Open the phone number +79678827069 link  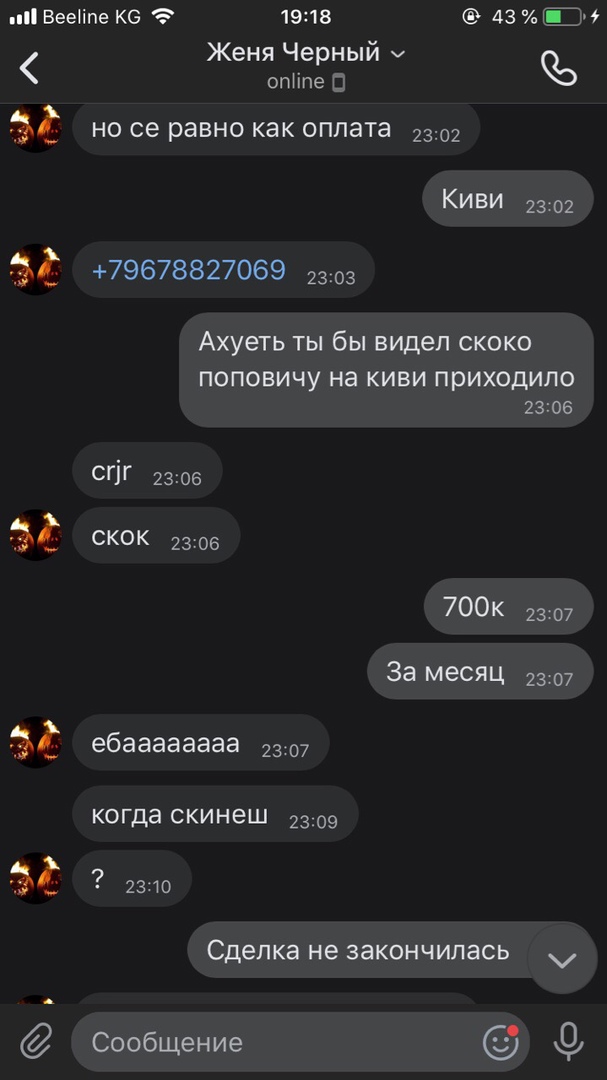(x=188, y=269)
